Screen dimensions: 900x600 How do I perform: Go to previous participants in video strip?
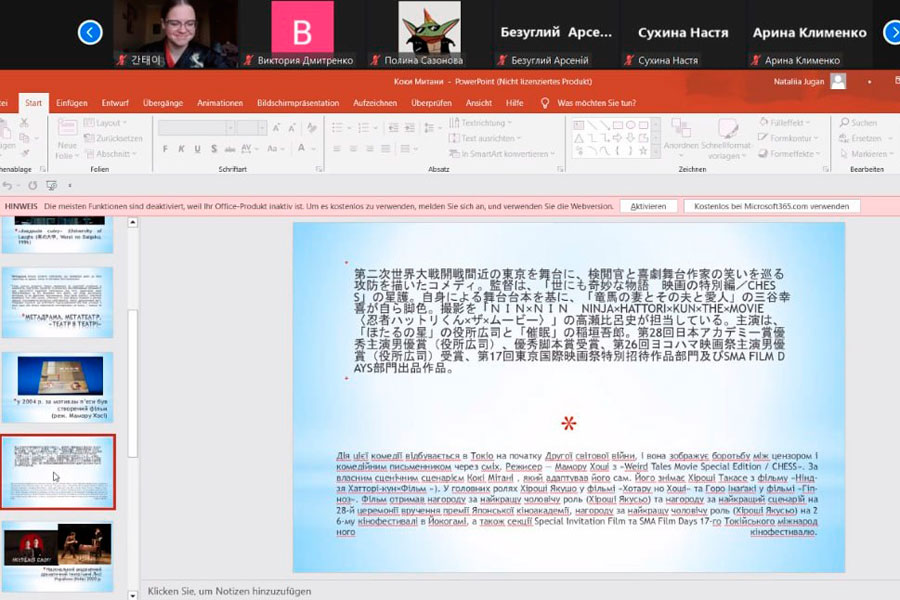point(90,32)
